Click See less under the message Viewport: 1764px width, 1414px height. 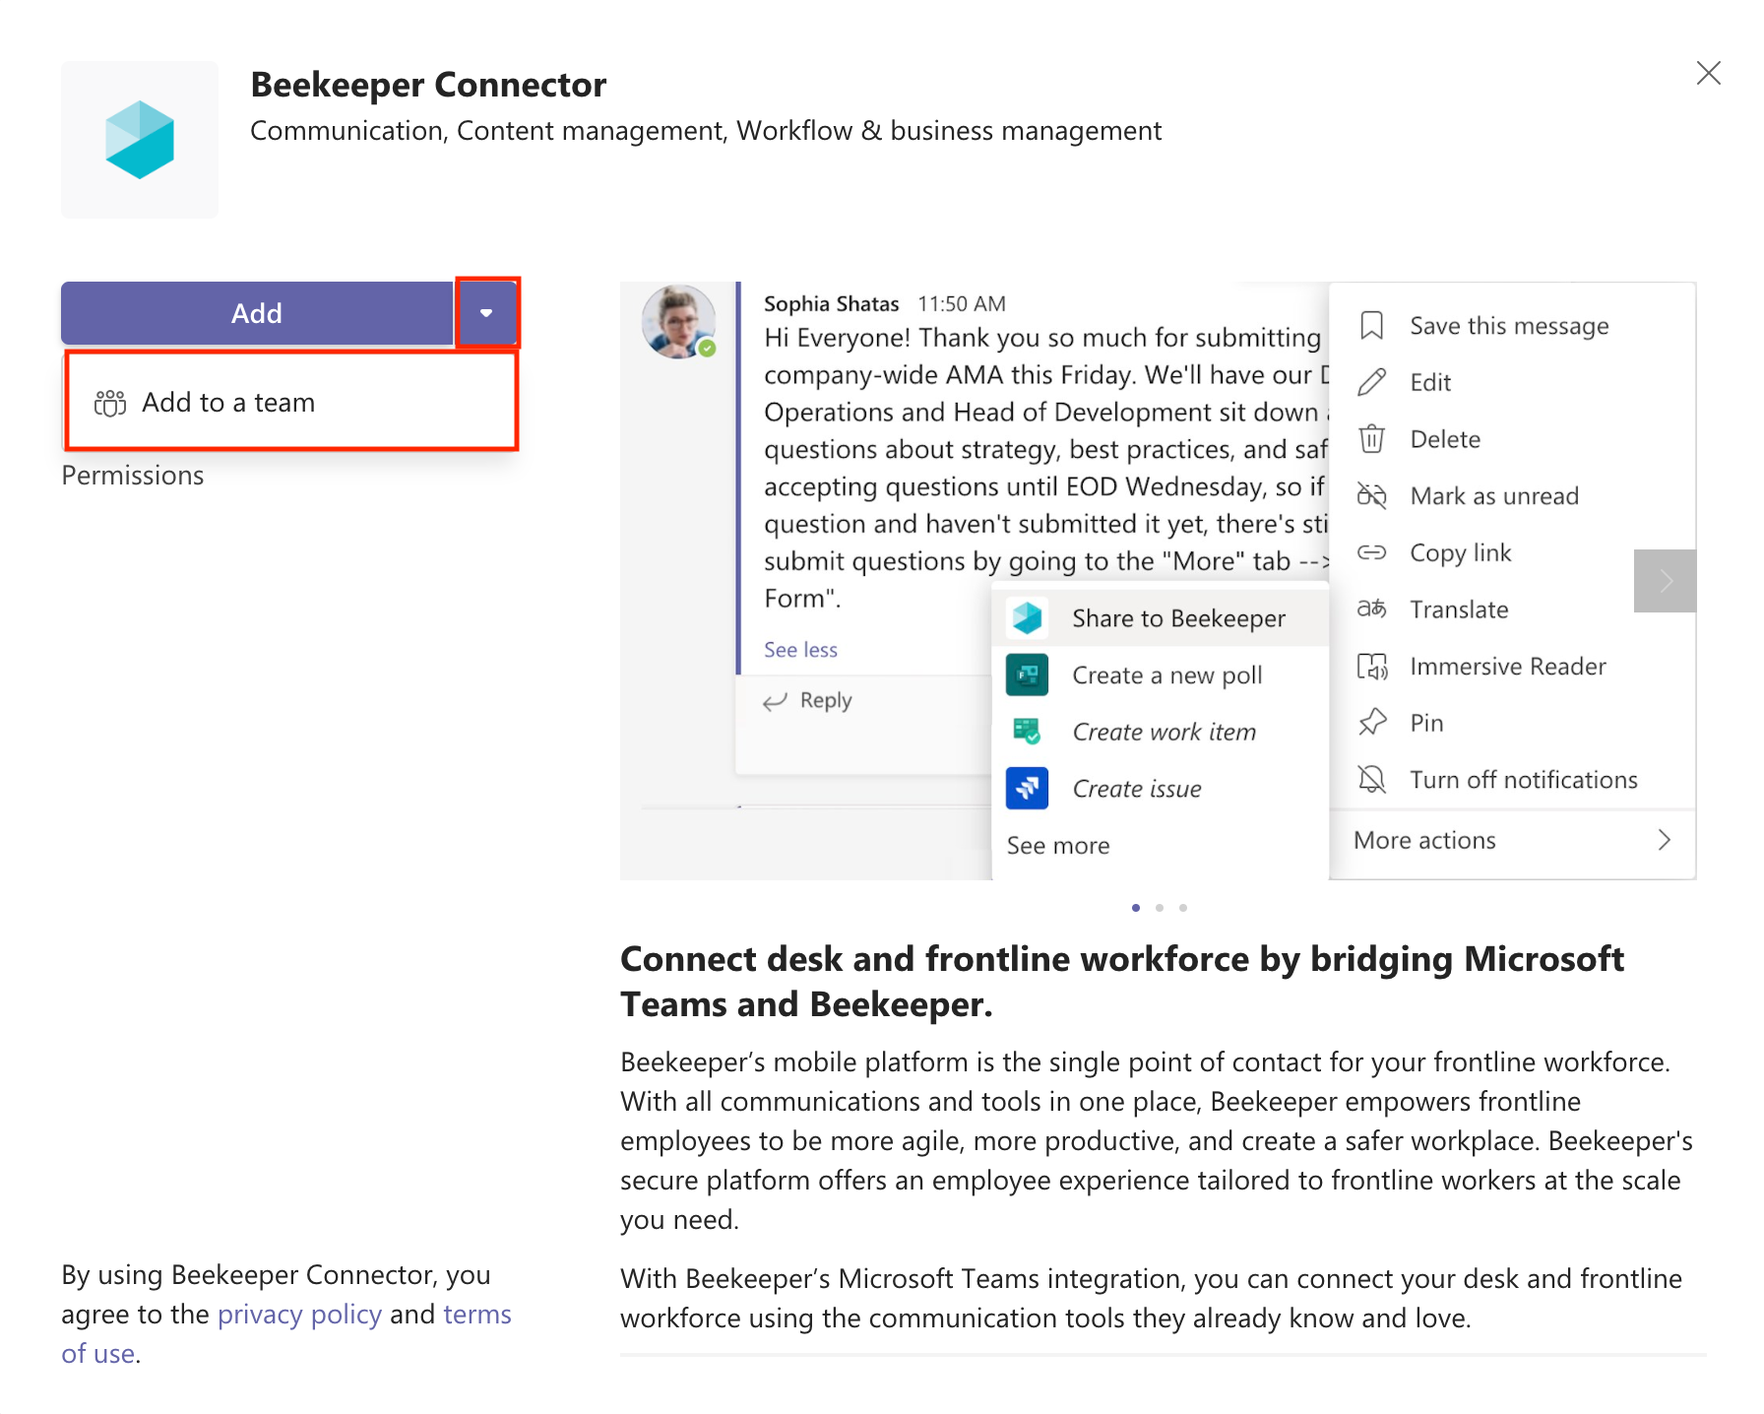coord(800,650)
